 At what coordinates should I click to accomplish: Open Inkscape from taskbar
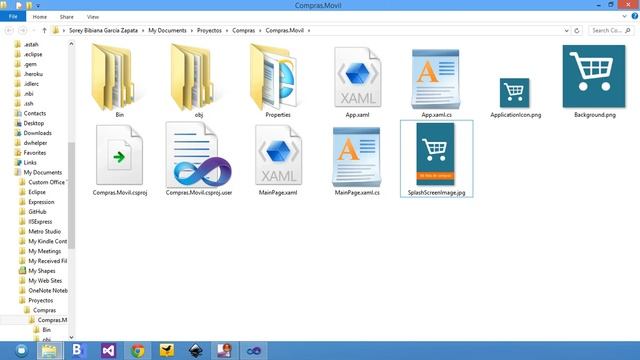point(196,351)
